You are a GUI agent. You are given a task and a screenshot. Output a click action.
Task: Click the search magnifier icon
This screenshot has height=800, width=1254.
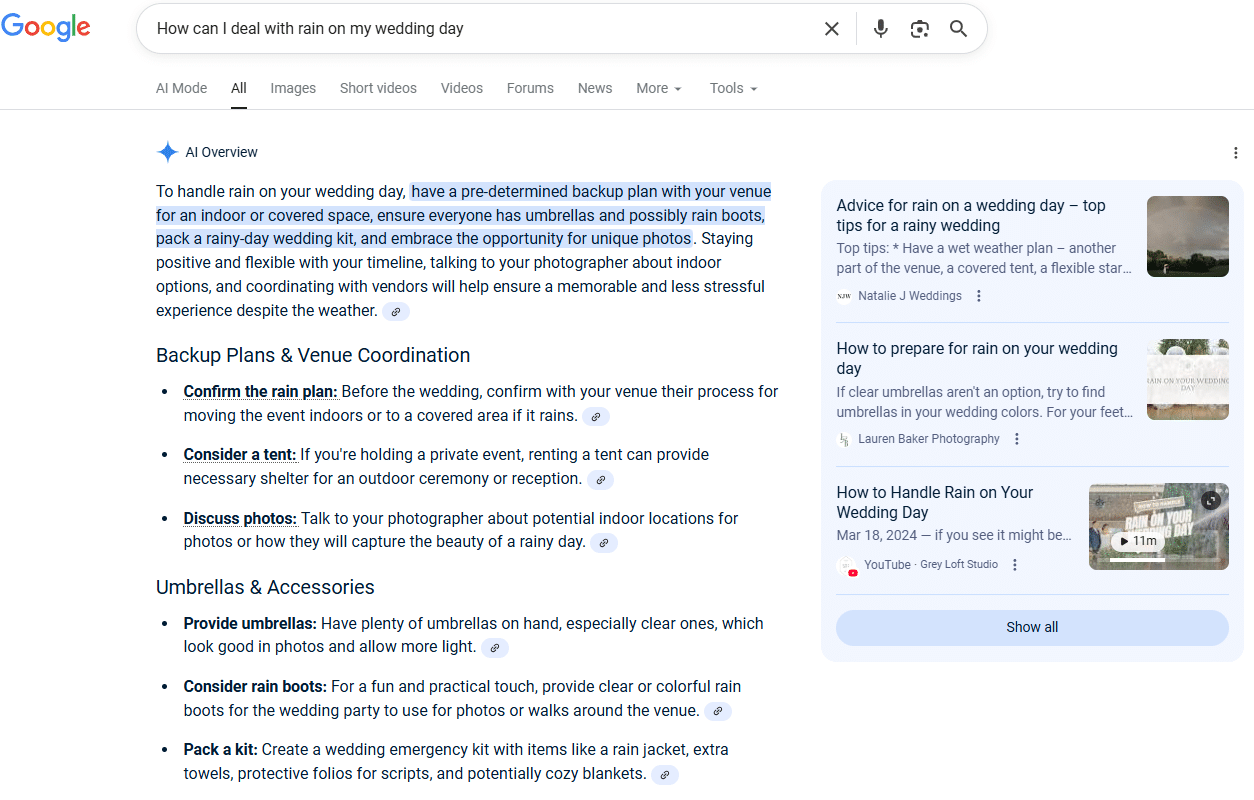958,28
